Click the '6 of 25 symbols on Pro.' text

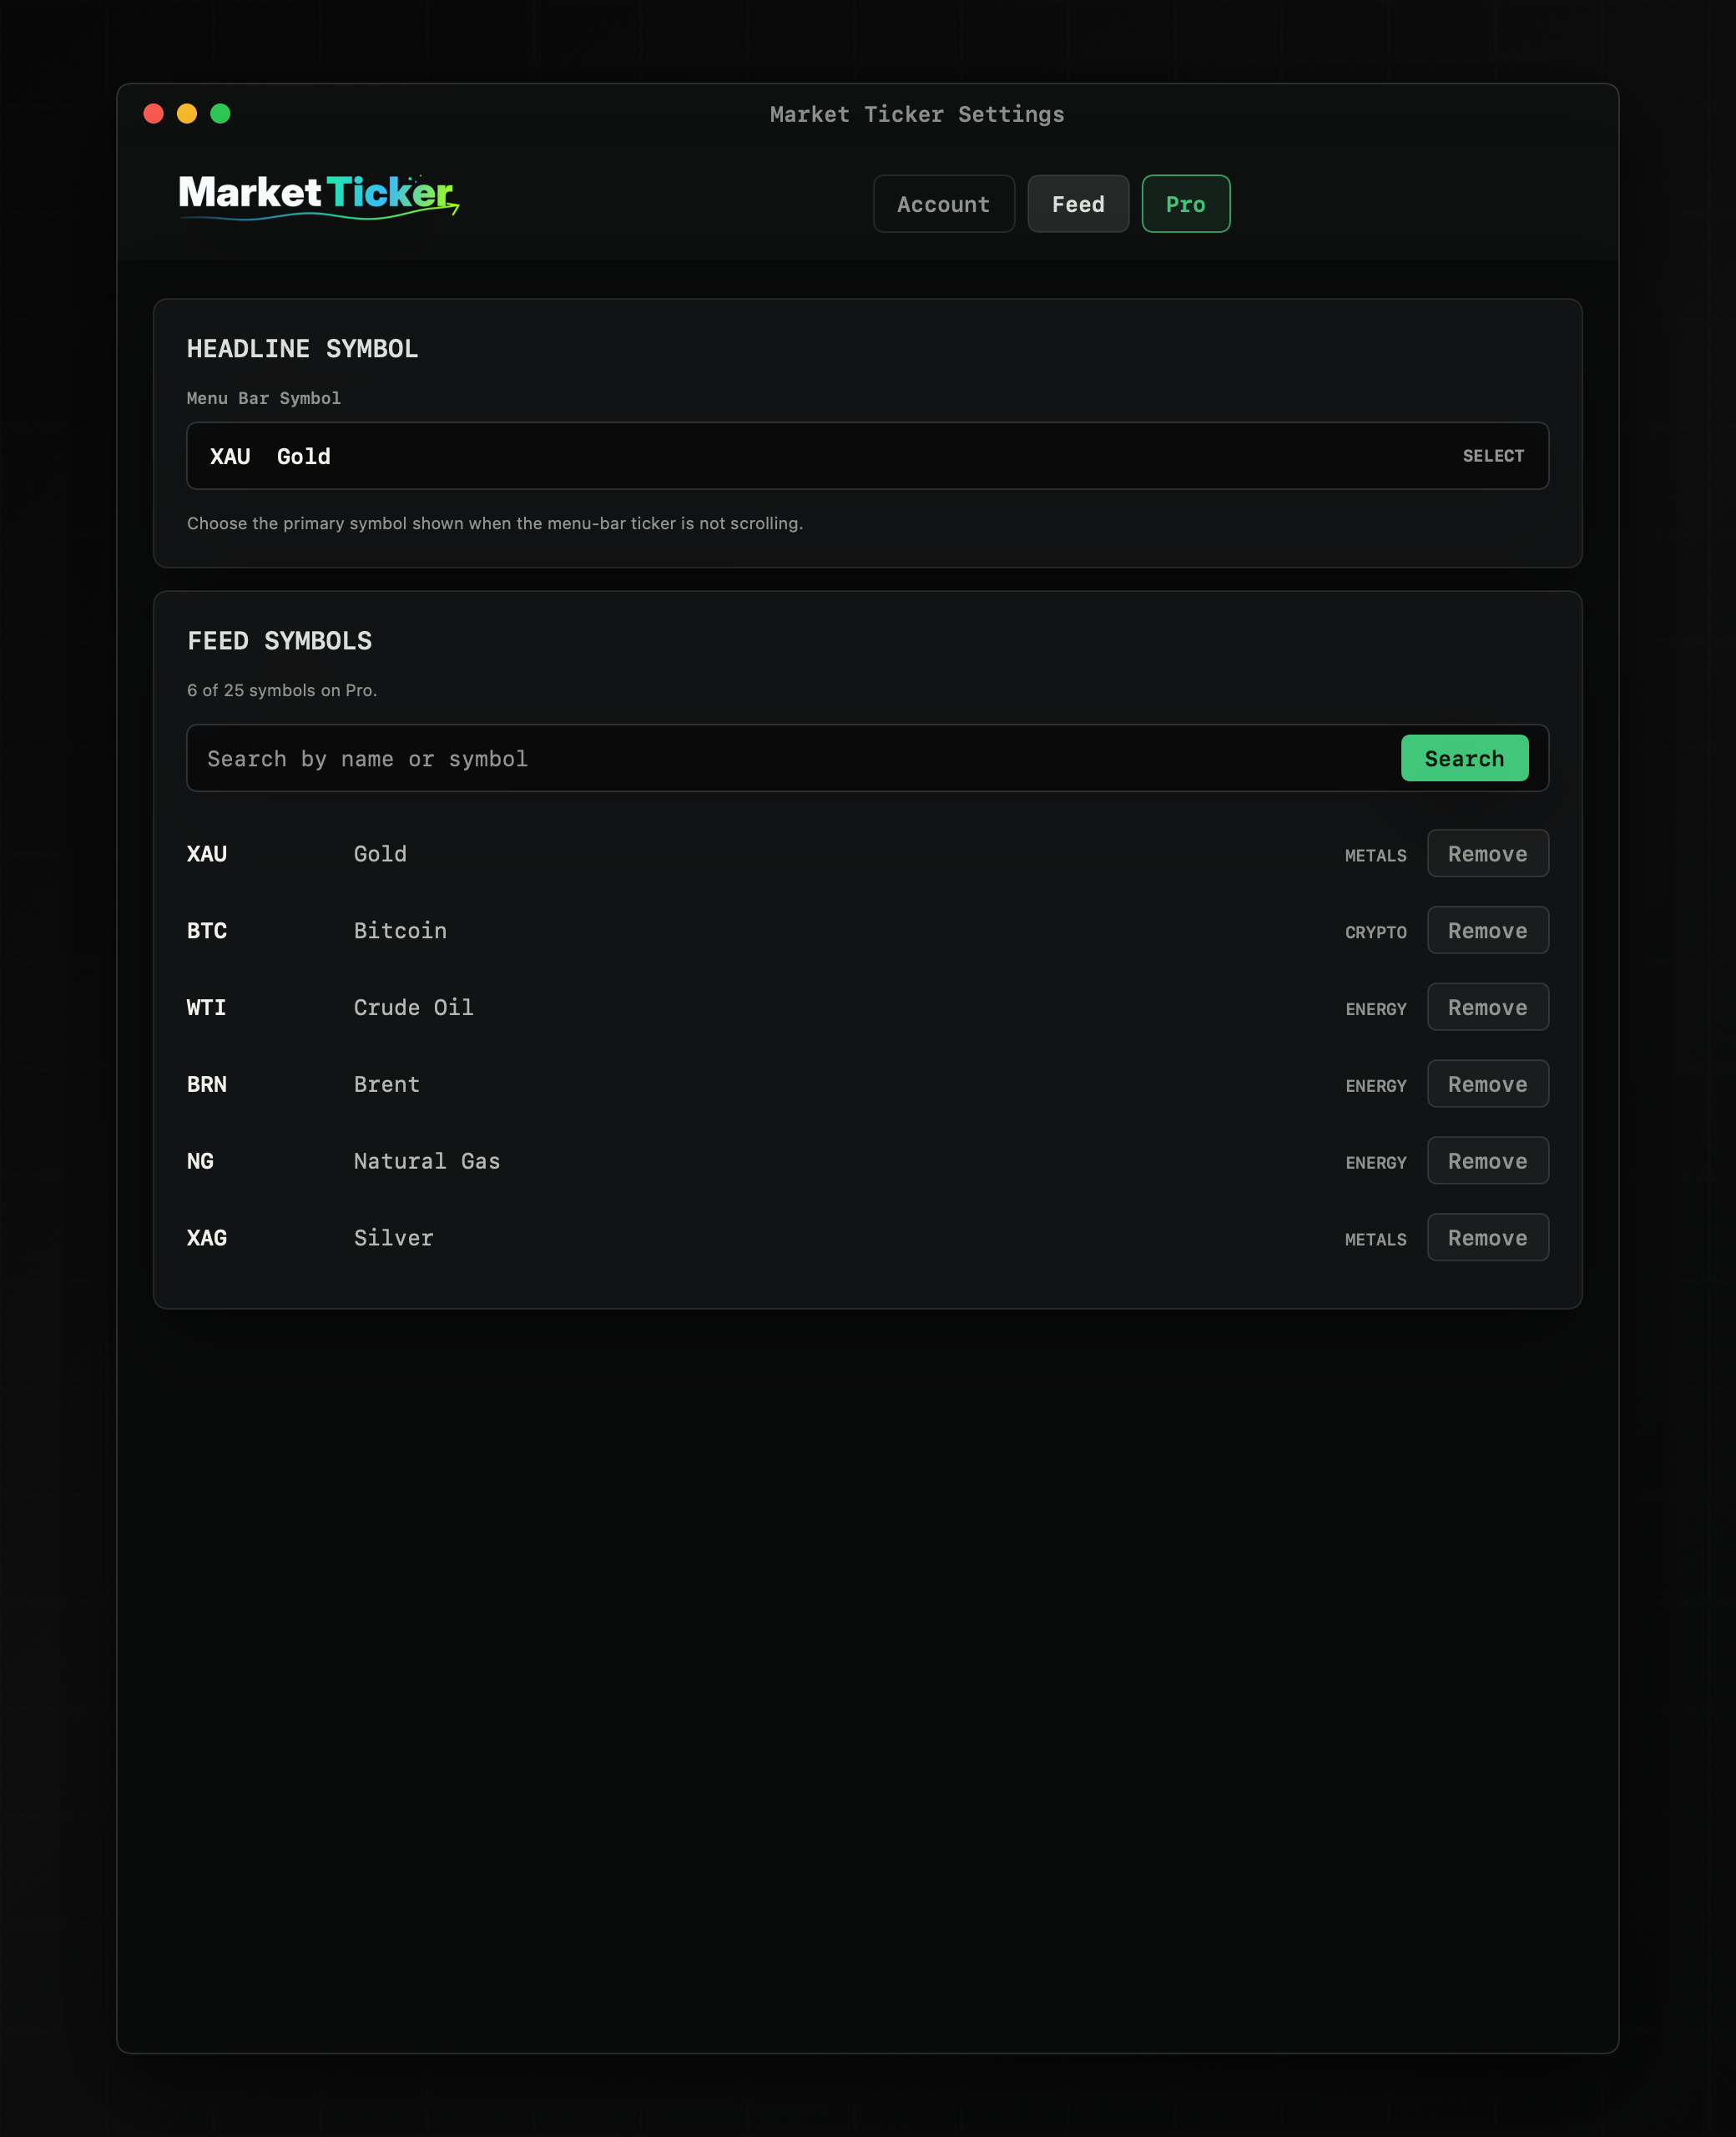(x=282, y=691)
